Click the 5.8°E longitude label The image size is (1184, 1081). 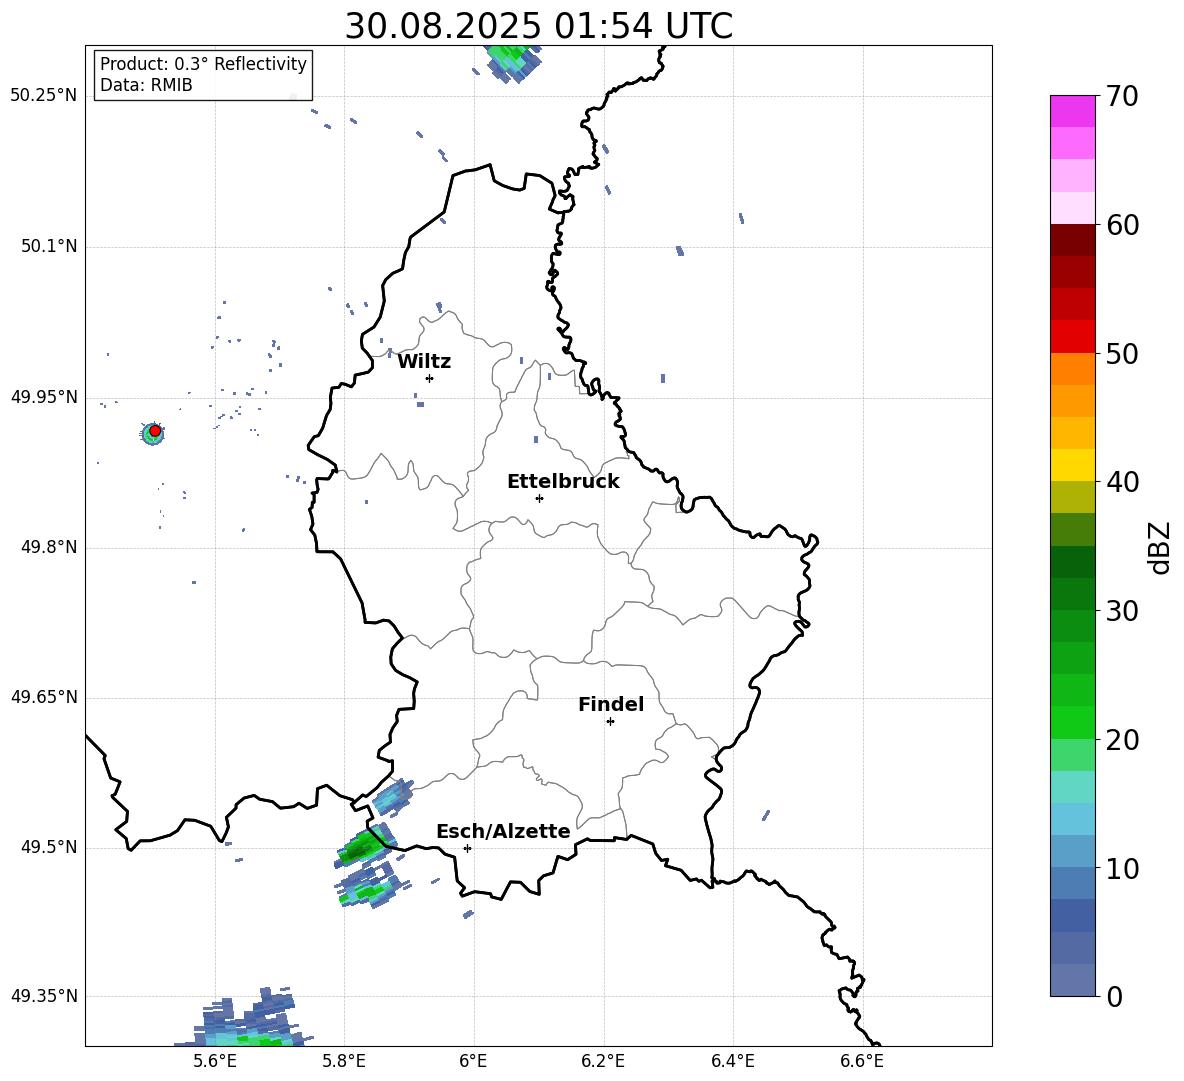pos(344,1061)
